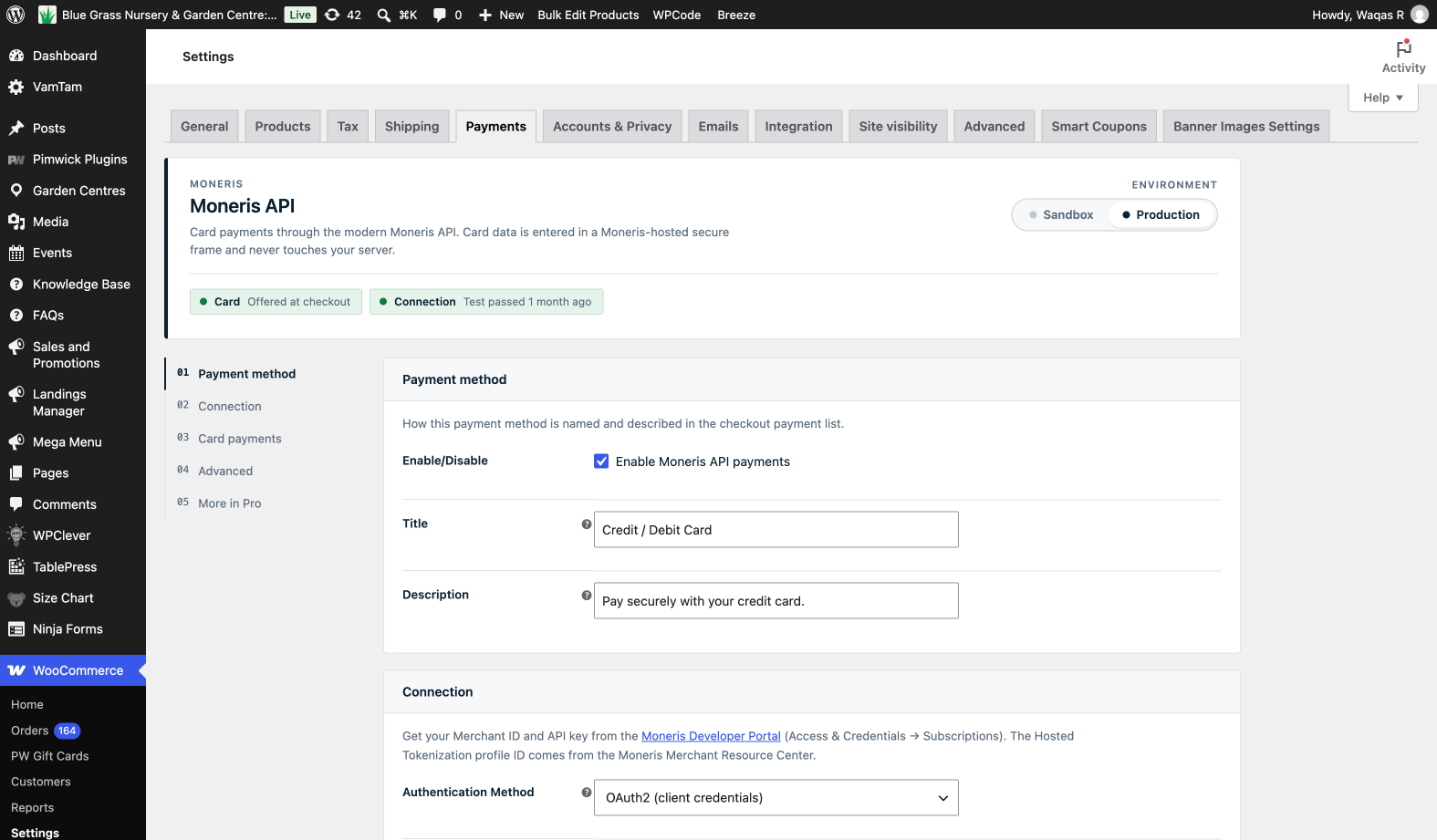Click the Events calendar icon
The image size is (1437, 840).
[16, 253]
